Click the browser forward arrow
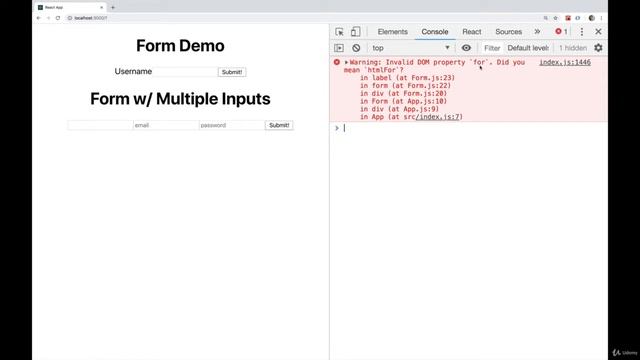The height and width of the screenshot is (360, 640). point(48,18)
